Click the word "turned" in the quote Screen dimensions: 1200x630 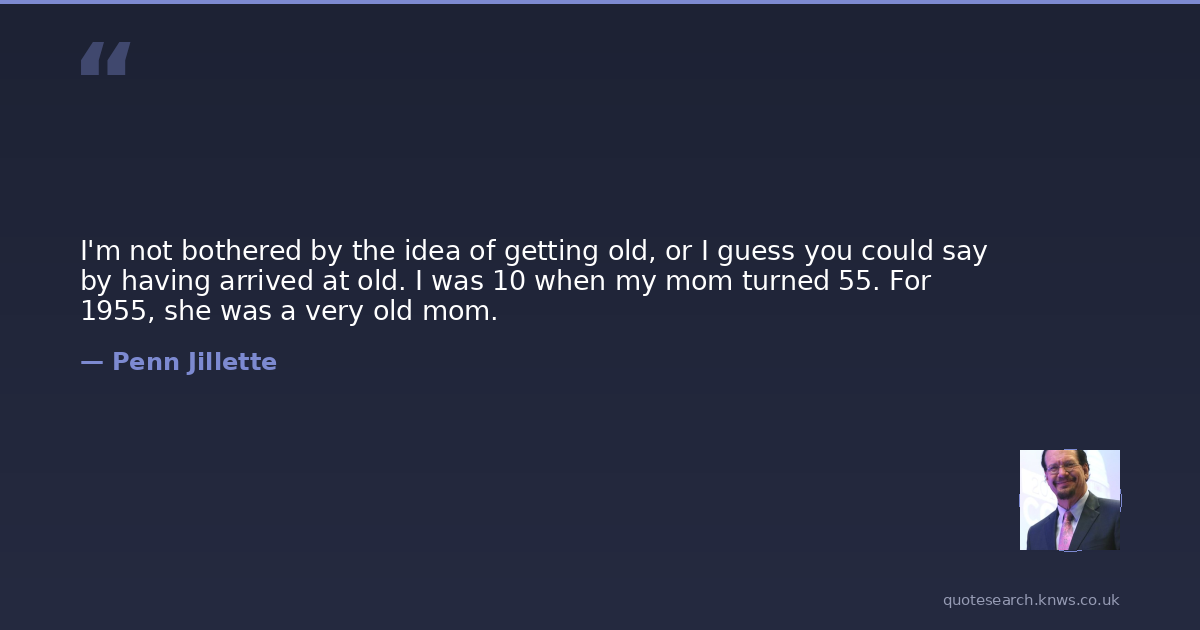click(781, 281)
